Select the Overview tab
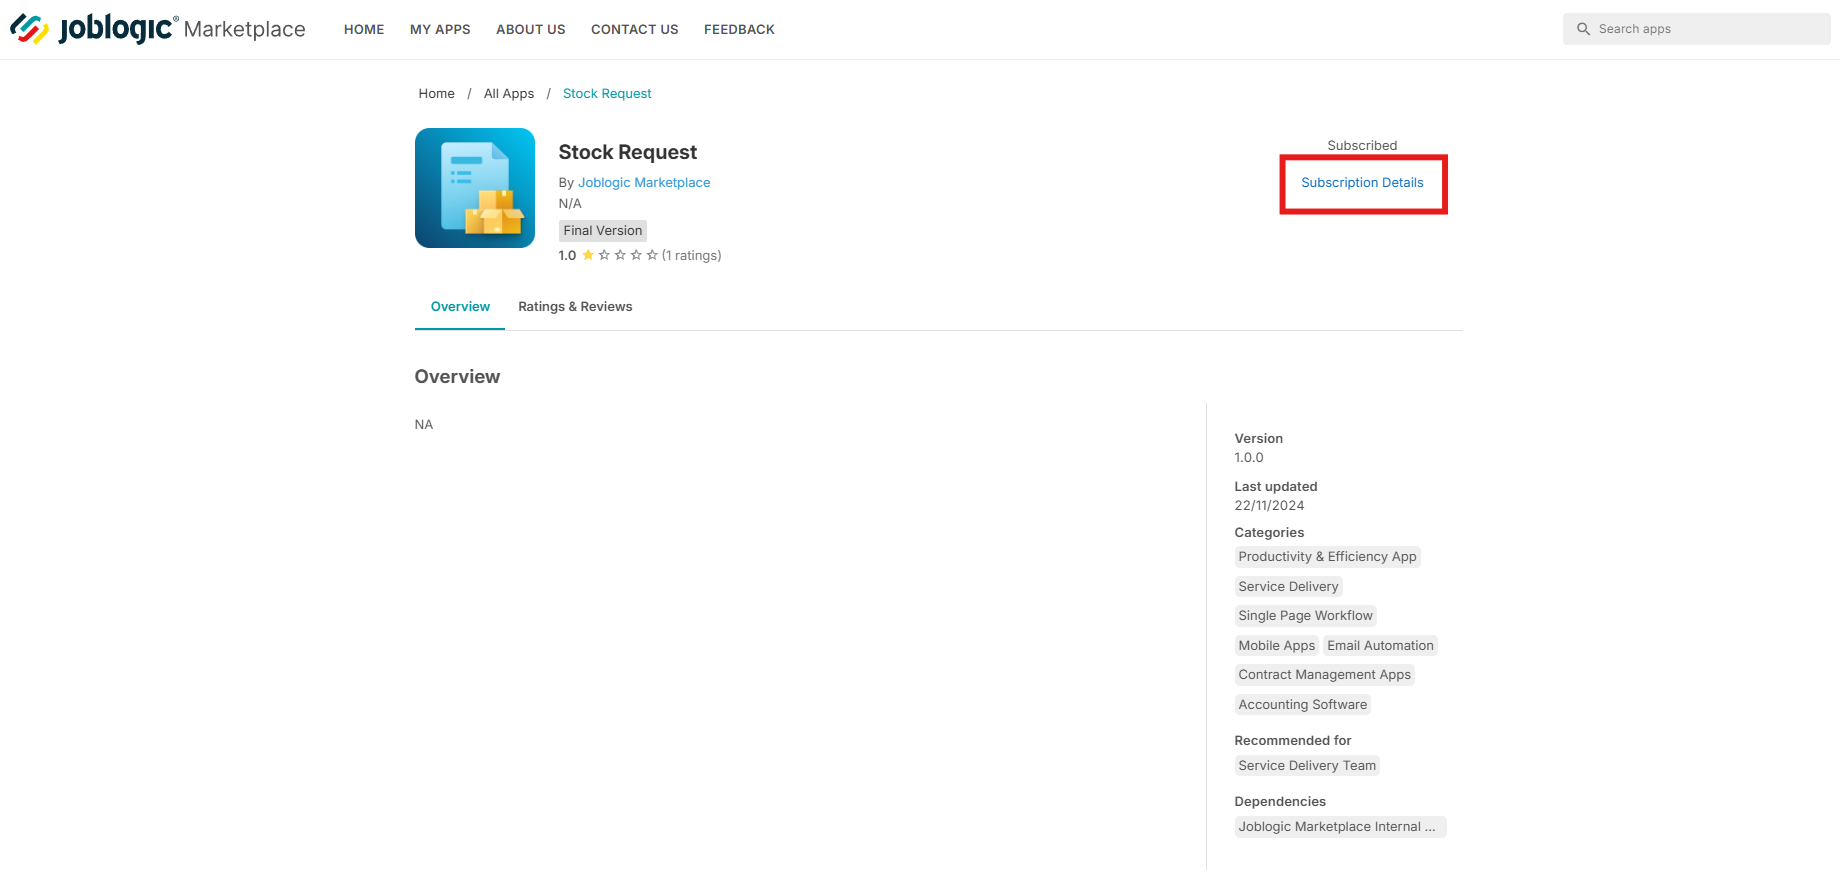 [460, 306]
